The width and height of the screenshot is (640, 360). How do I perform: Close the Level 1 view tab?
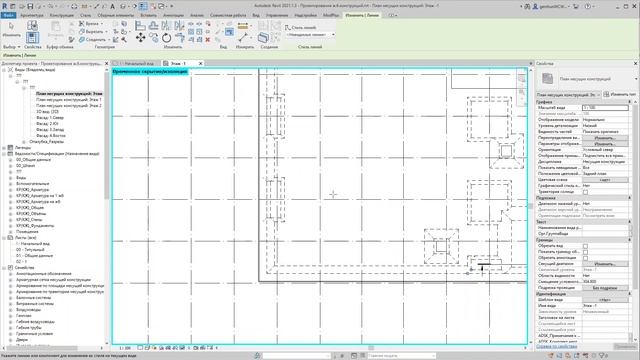[200, 64]
